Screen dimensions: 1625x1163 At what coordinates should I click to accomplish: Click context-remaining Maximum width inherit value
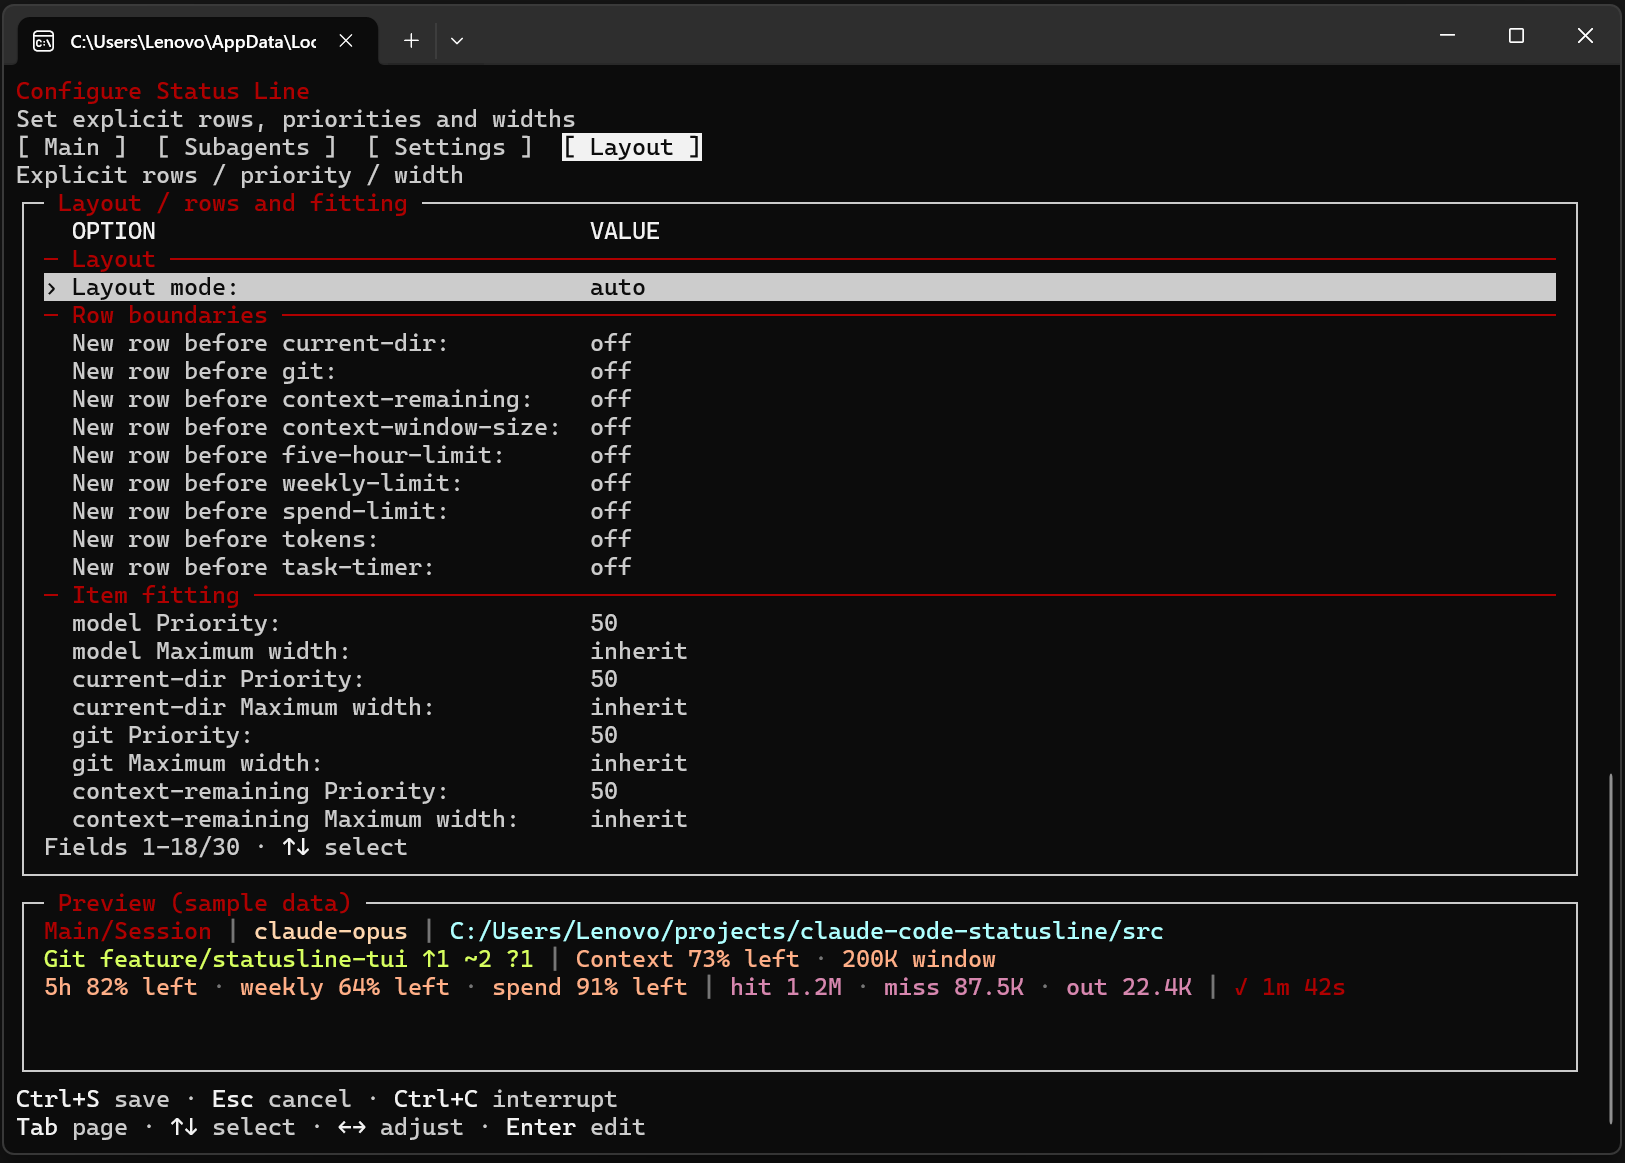click(639, 819)
